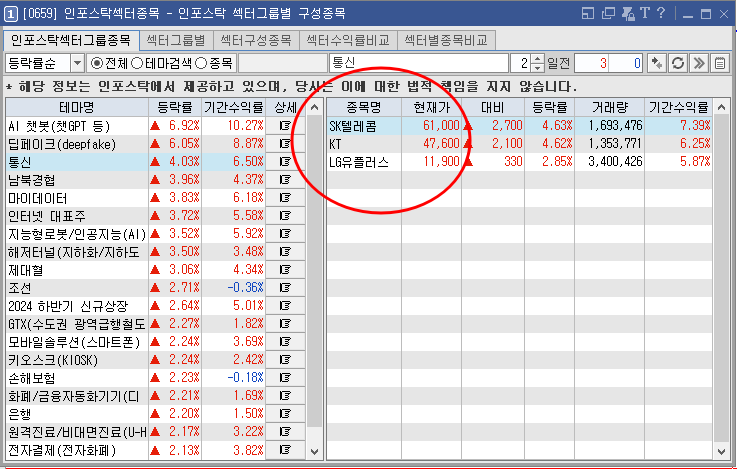This screenshot has width=737, height=469.
Task: Open detail icon for AI 챗봇 row
Action: pos(285,125)
